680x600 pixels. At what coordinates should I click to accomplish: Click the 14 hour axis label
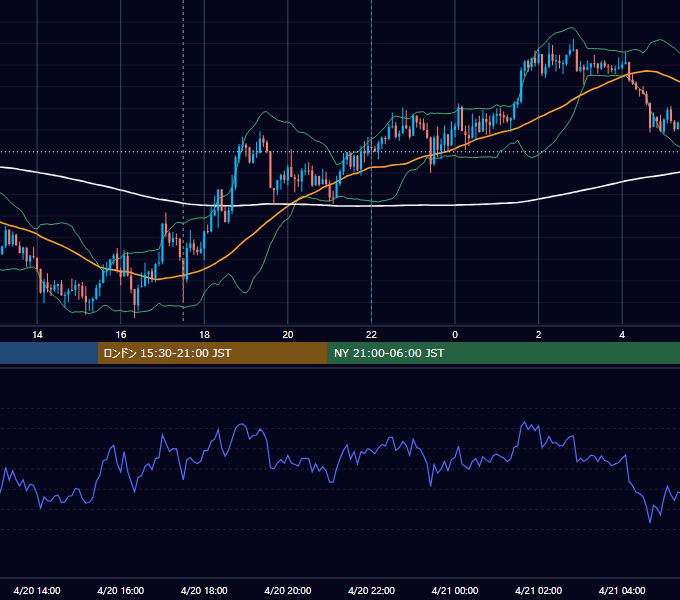coord(37,335)
